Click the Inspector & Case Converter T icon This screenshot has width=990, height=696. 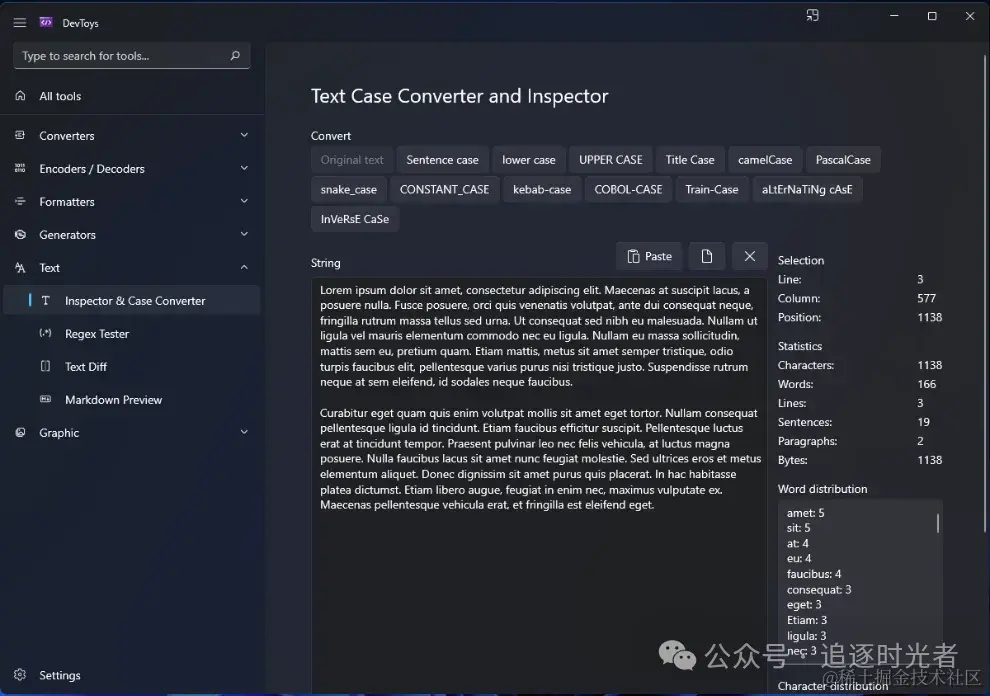coord(45,301)
